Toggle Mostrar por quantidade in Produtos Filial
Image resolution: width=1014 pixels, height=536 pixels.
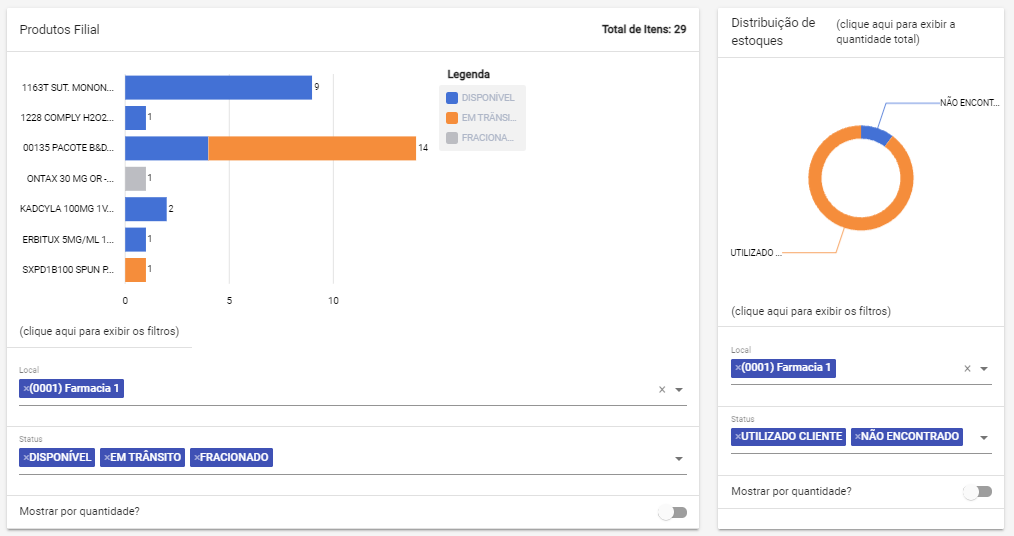[672, 512]
